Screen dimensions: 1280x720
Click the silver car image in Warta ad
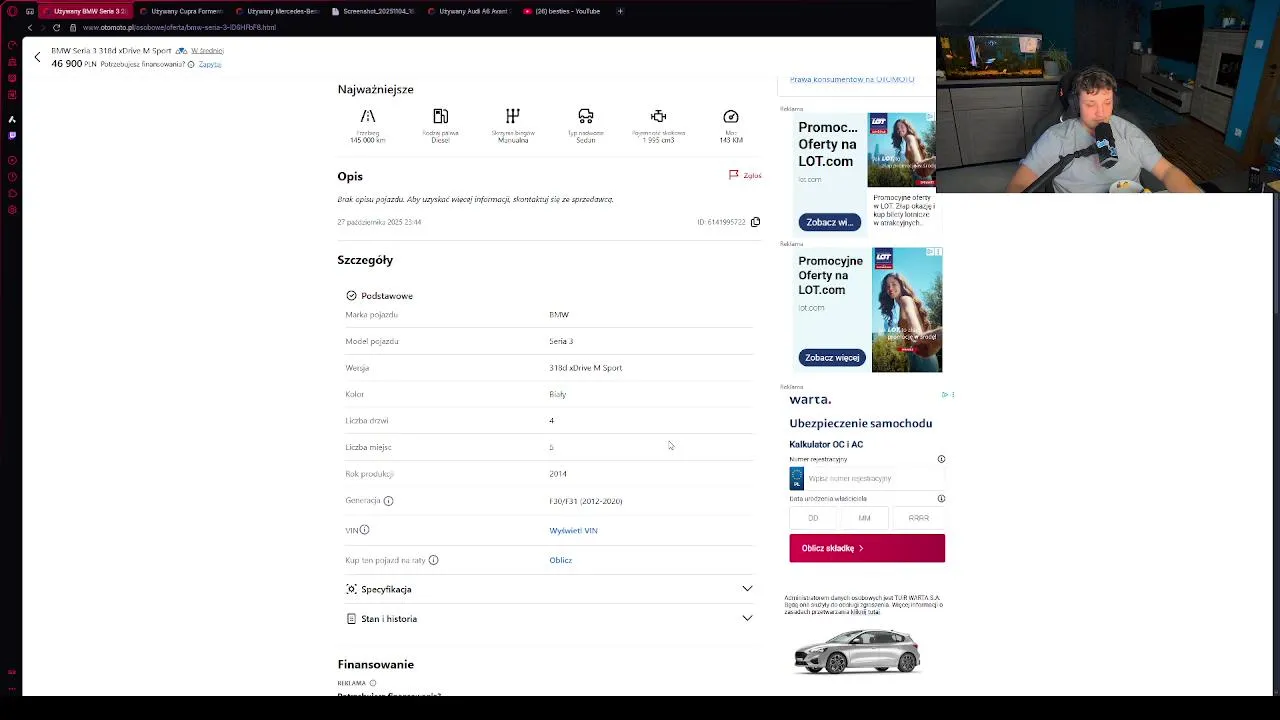point(857,650)
